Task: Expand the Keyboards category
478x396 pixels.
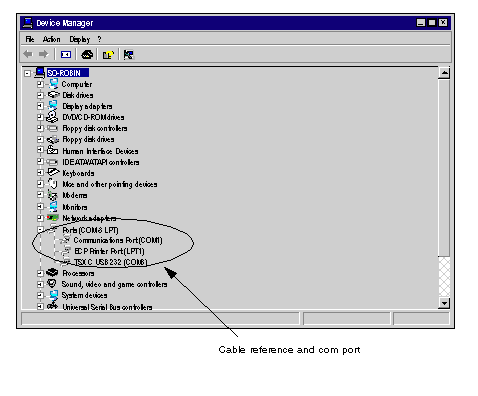Action: 40,173
